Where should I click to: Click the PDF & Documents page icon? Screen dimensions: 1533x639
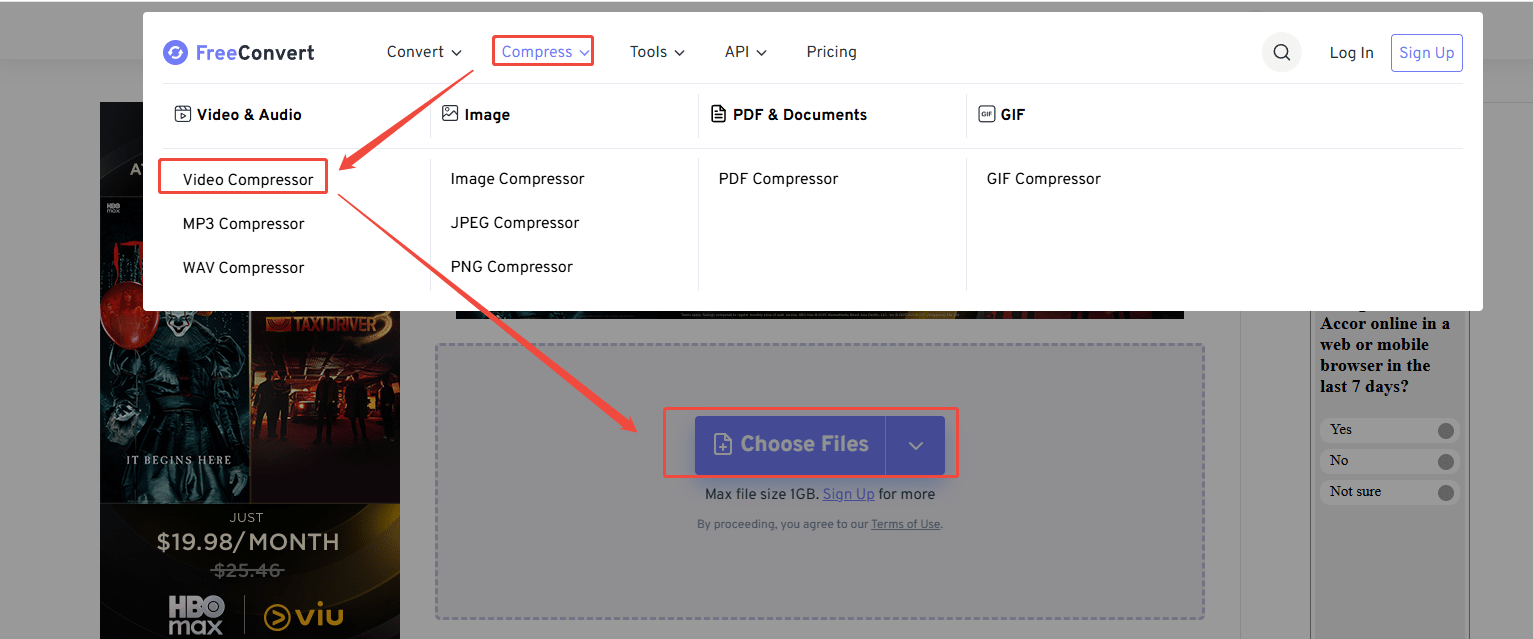tap(718, 114)
